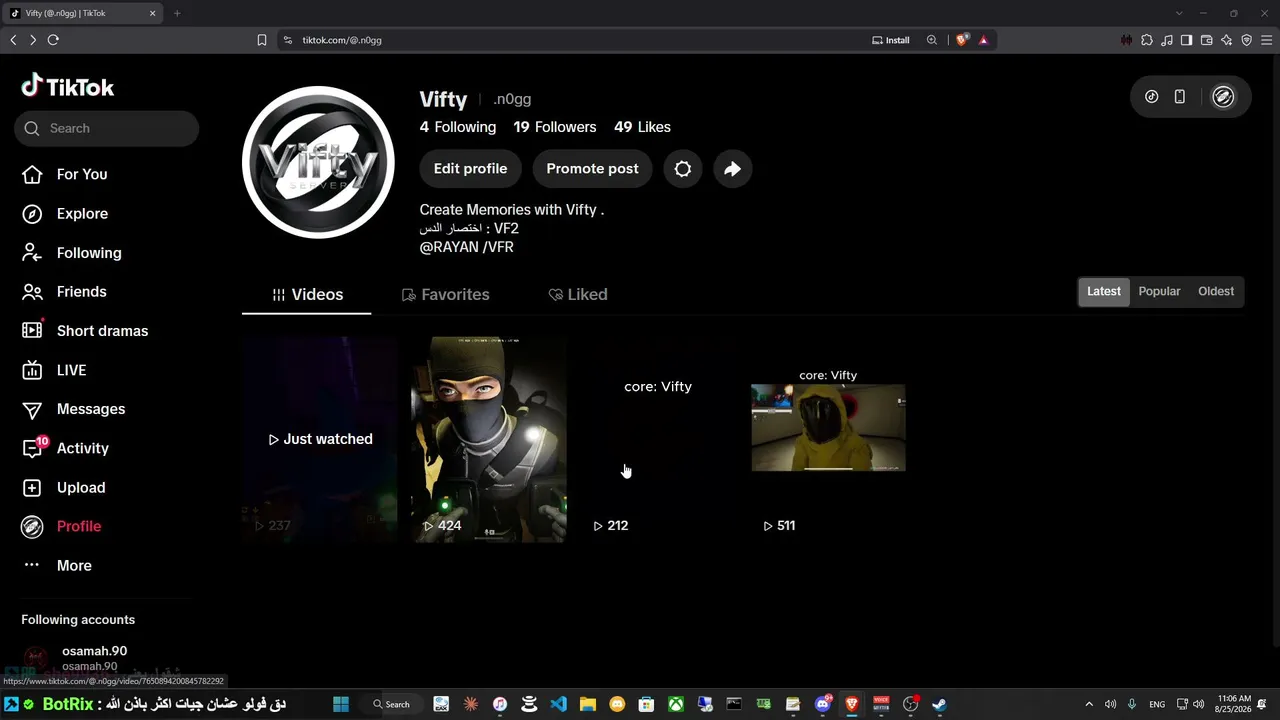Open the Brave VPN shield icon
This screenshot has height=720, width=1280.
click(1247, 40)
